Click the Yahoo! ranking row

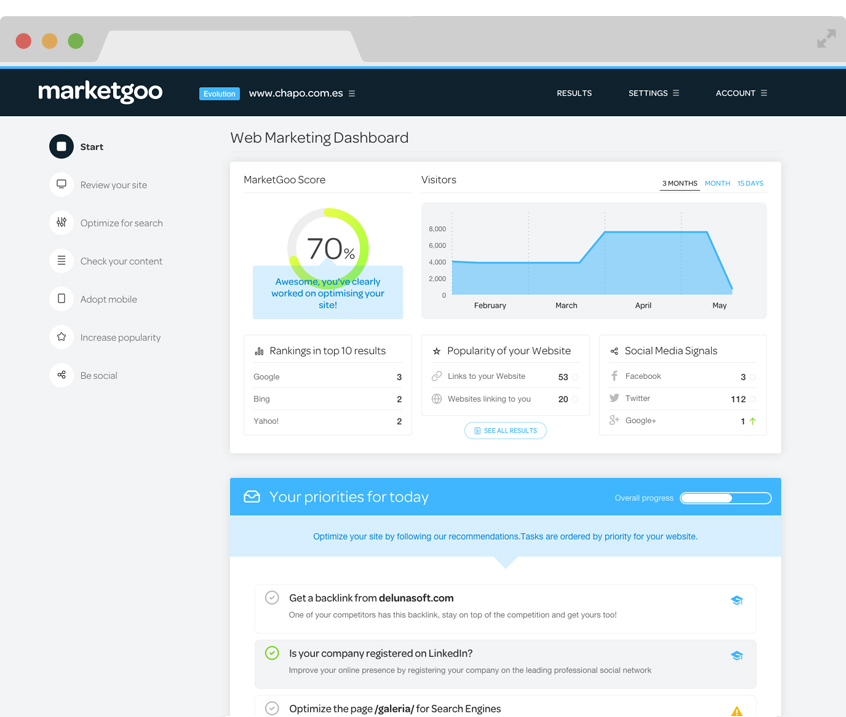coord(328,421)
